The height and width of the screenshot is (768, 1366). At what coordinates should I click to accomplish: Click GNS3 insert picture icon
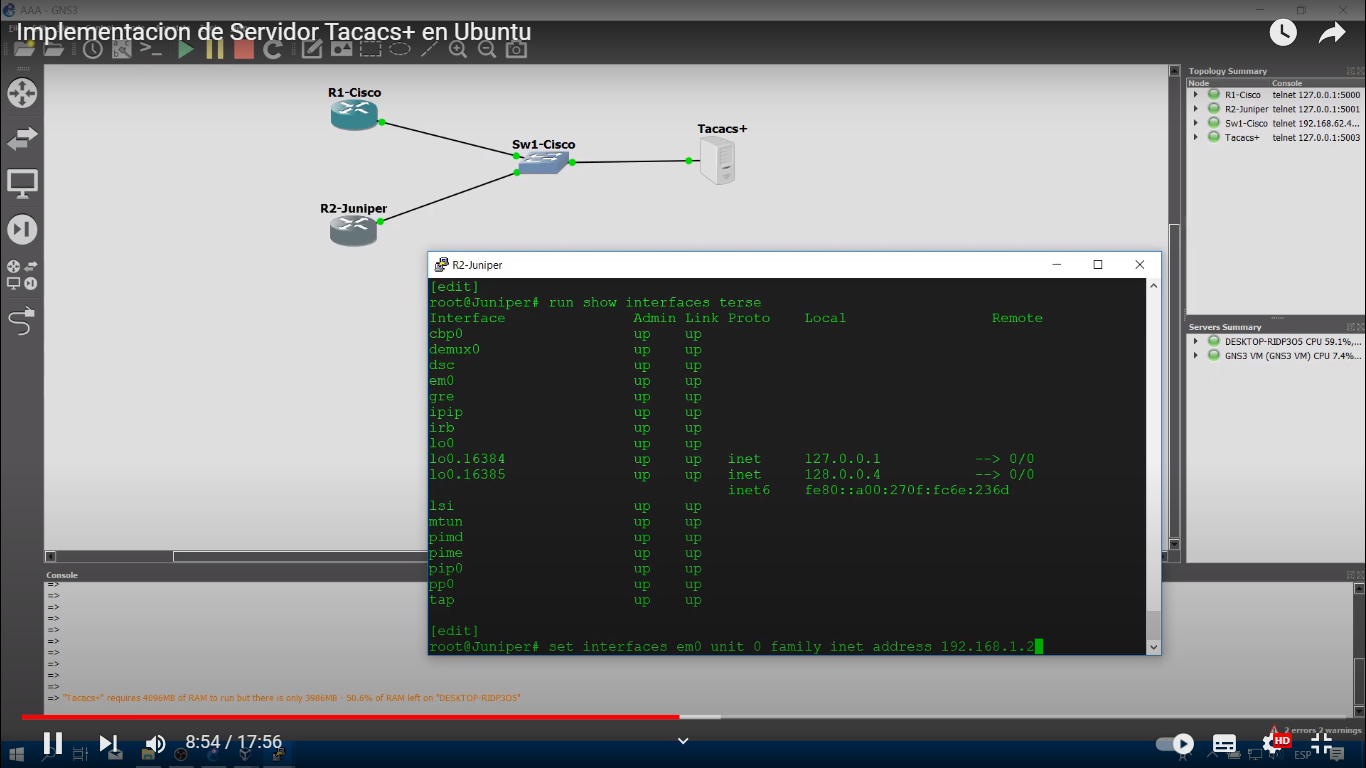(341, 48)
